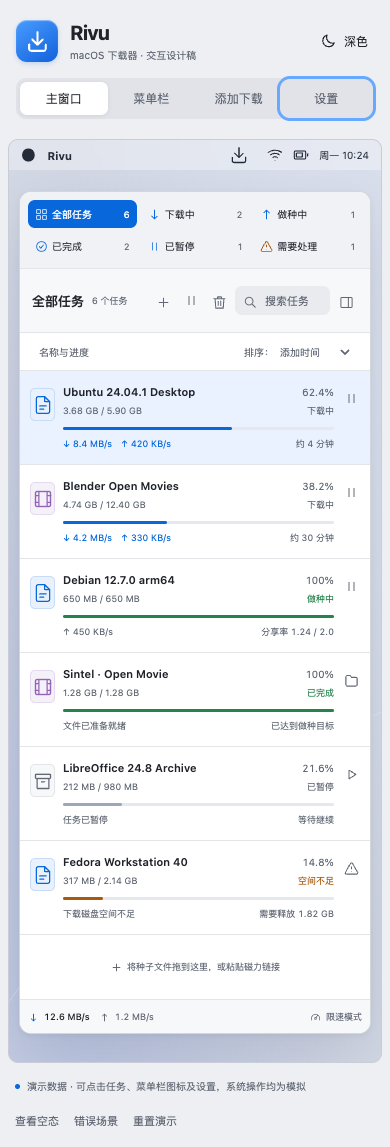The image size is (390, 1147).
Task: Click the Rivu menu bar app name
Action: [59, 156]
